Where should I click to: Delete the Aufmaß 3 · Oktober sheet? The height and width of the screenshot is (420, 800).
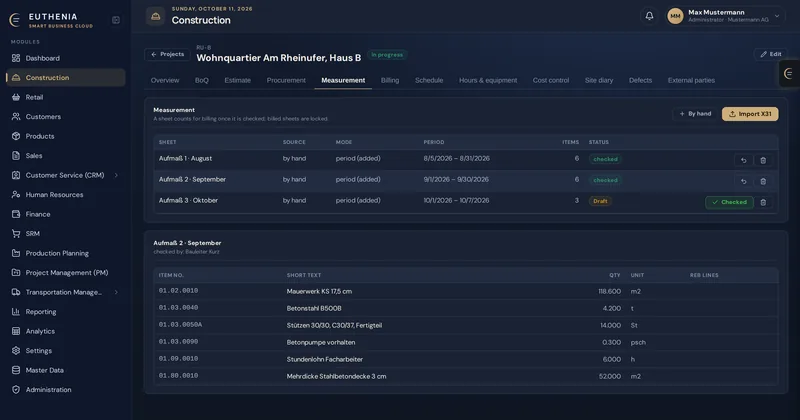[763, 202]
